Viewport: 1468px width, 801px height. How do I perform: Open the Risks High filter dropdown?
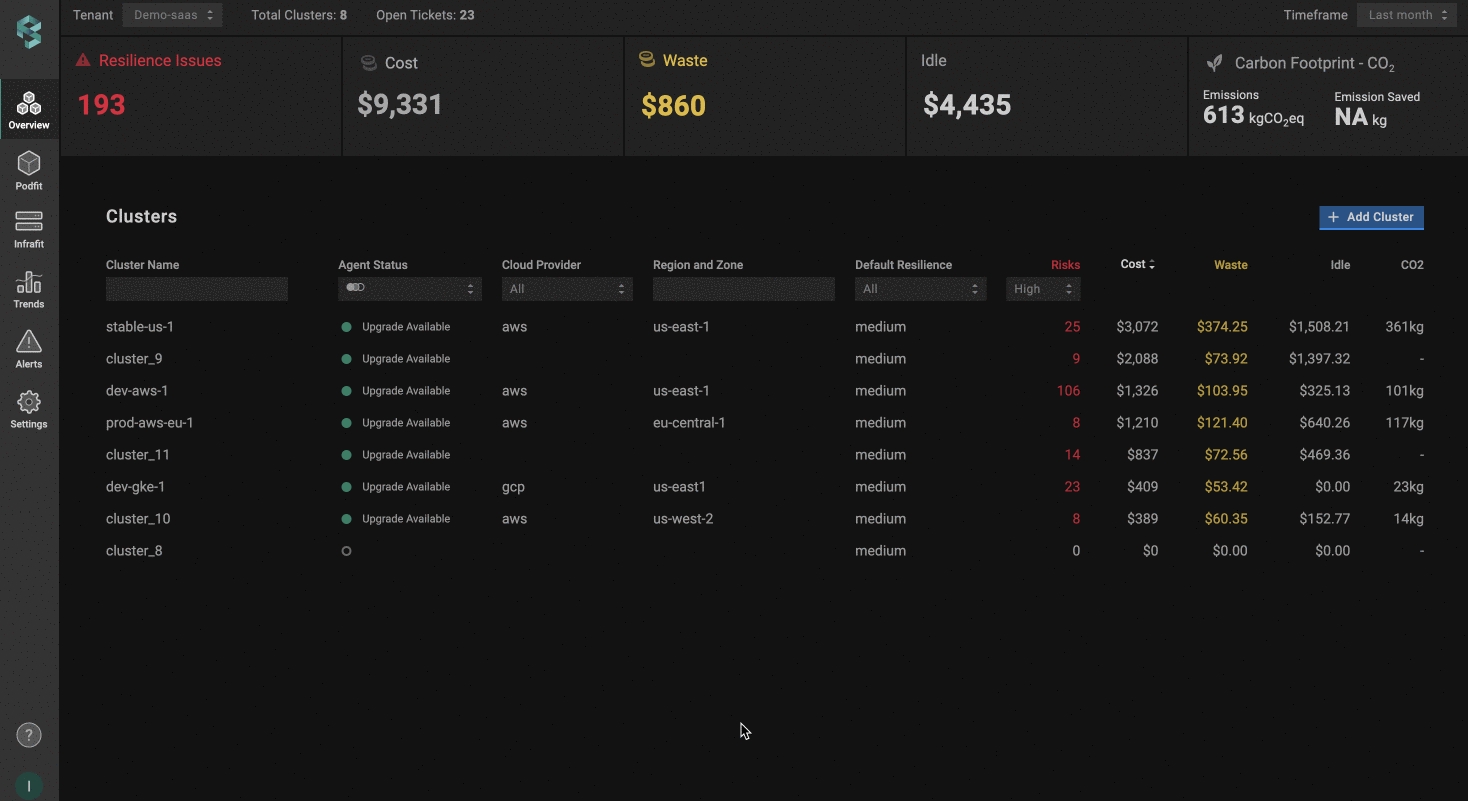1042,289
